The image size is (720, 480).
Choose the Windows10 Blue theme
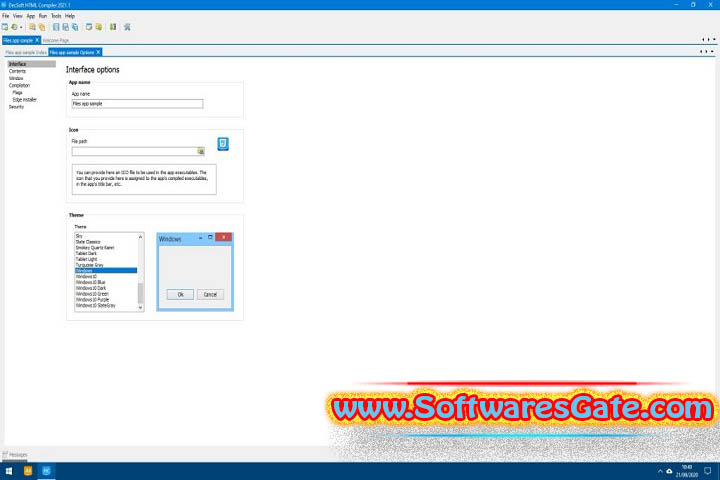point(106,282)
